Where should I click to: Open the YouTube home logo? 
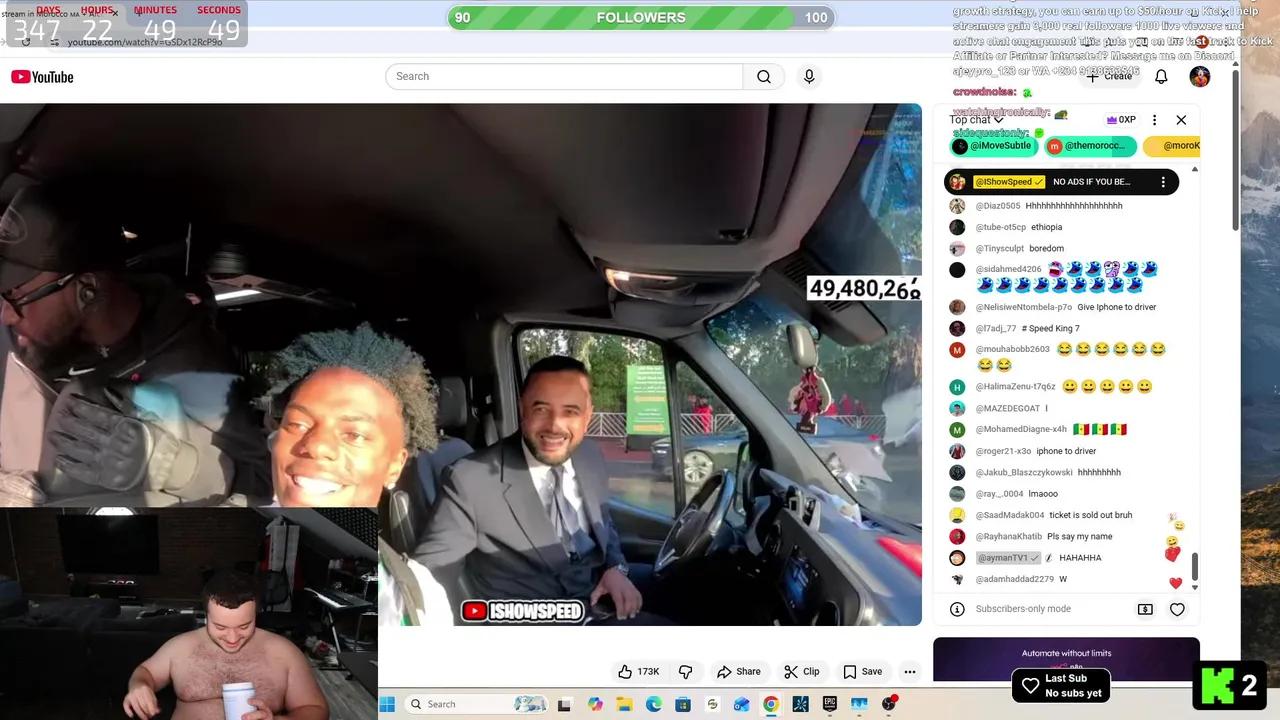coord(42,77)
